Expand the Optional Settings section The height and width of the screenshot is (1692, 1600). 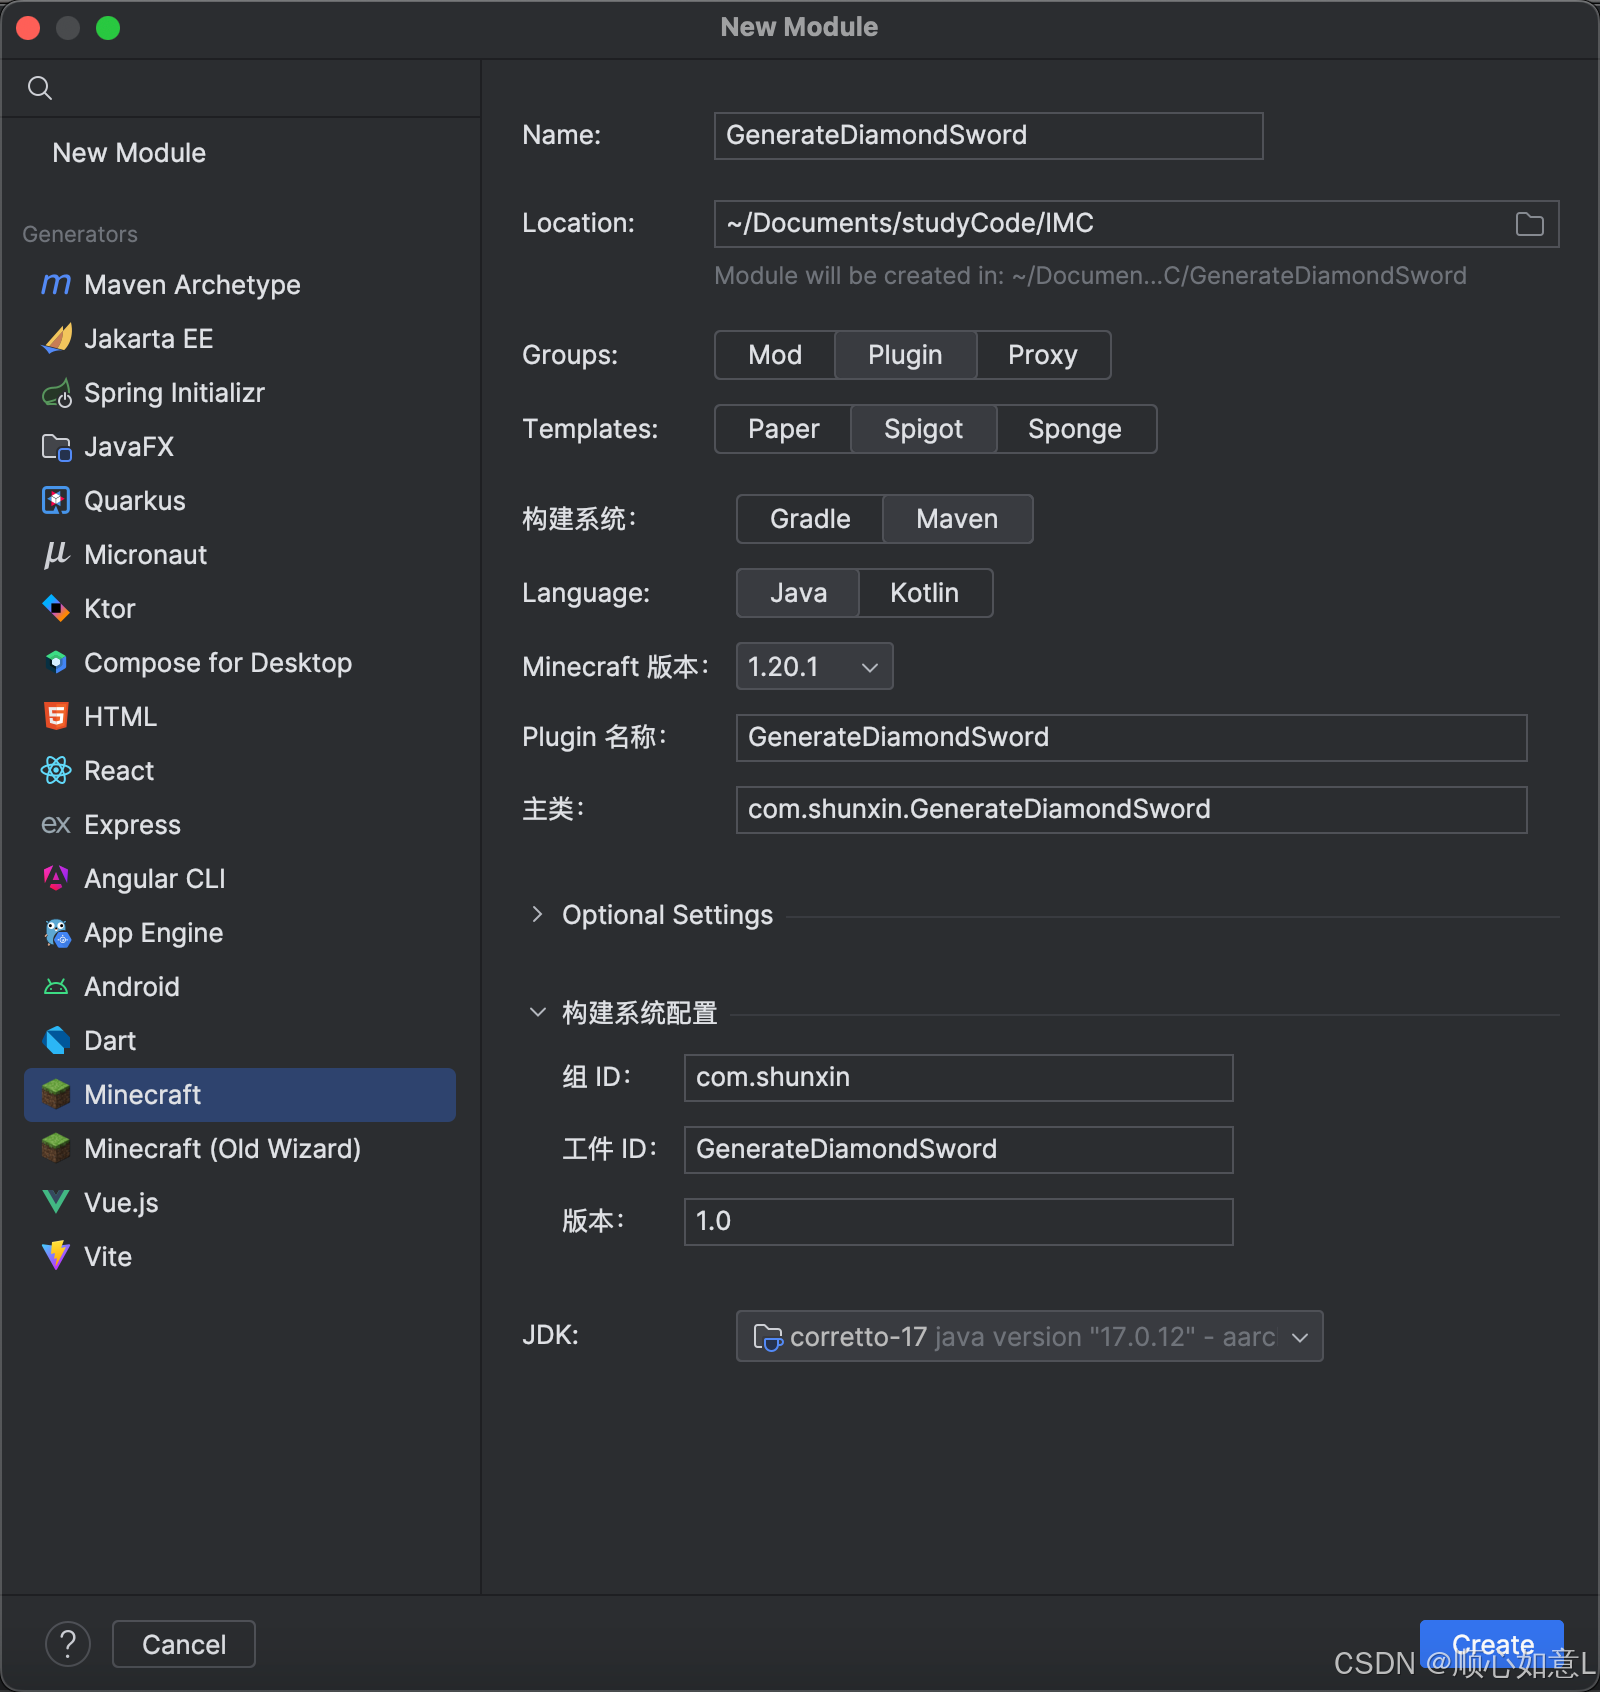[x=538, y=914]
